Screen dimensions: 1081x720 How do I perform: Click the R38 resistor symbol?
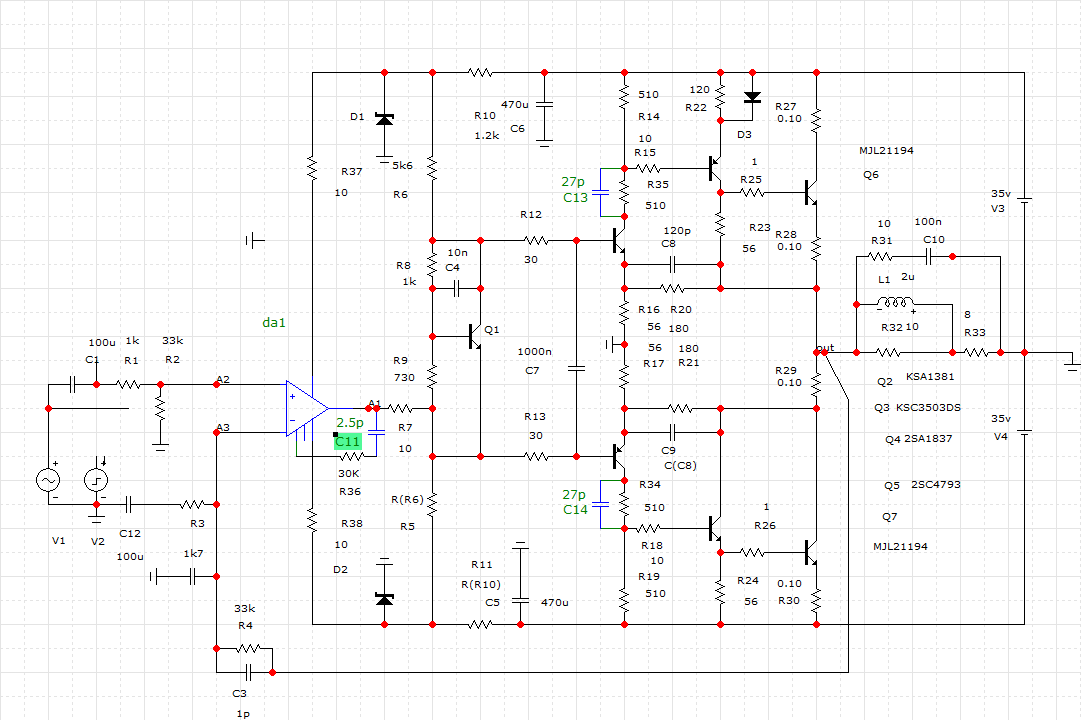tap(312, 520)
